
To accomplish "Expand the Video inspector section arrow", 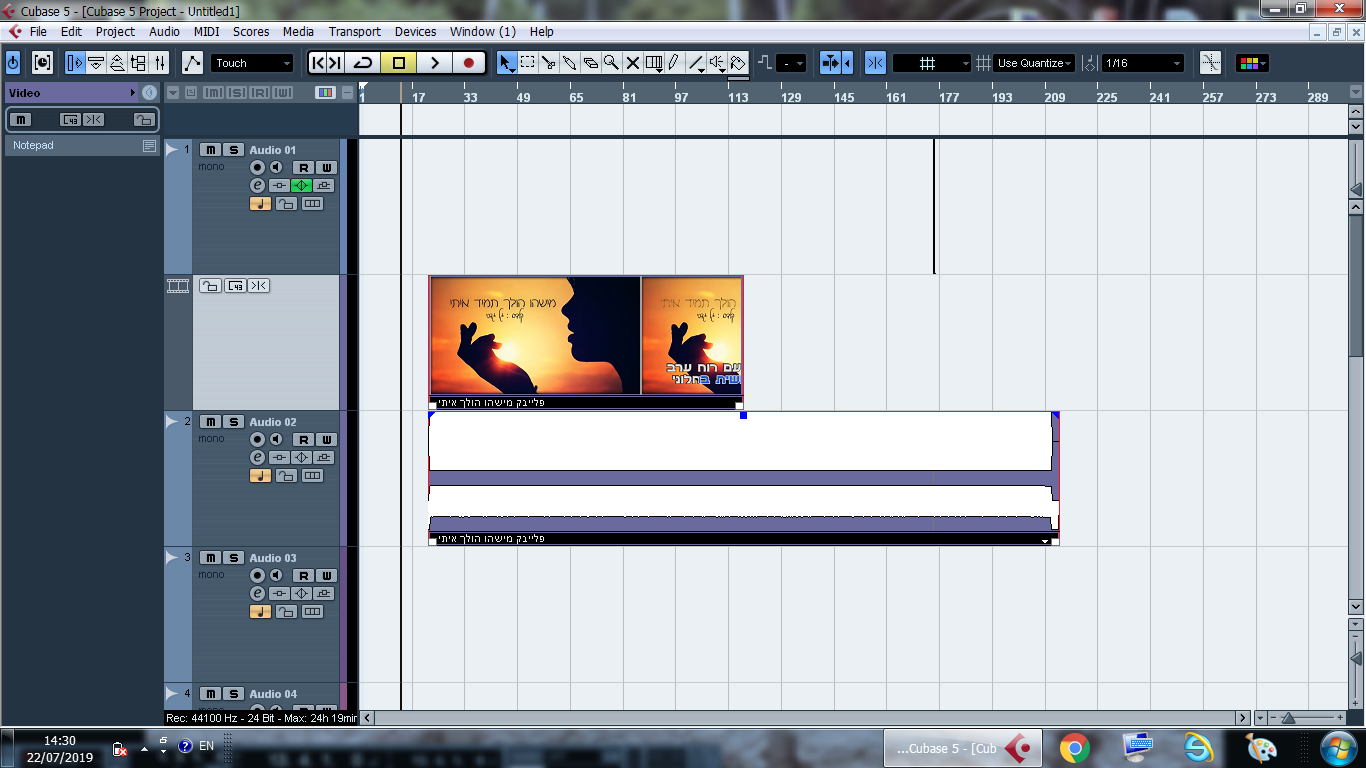I will pos(133,93).
